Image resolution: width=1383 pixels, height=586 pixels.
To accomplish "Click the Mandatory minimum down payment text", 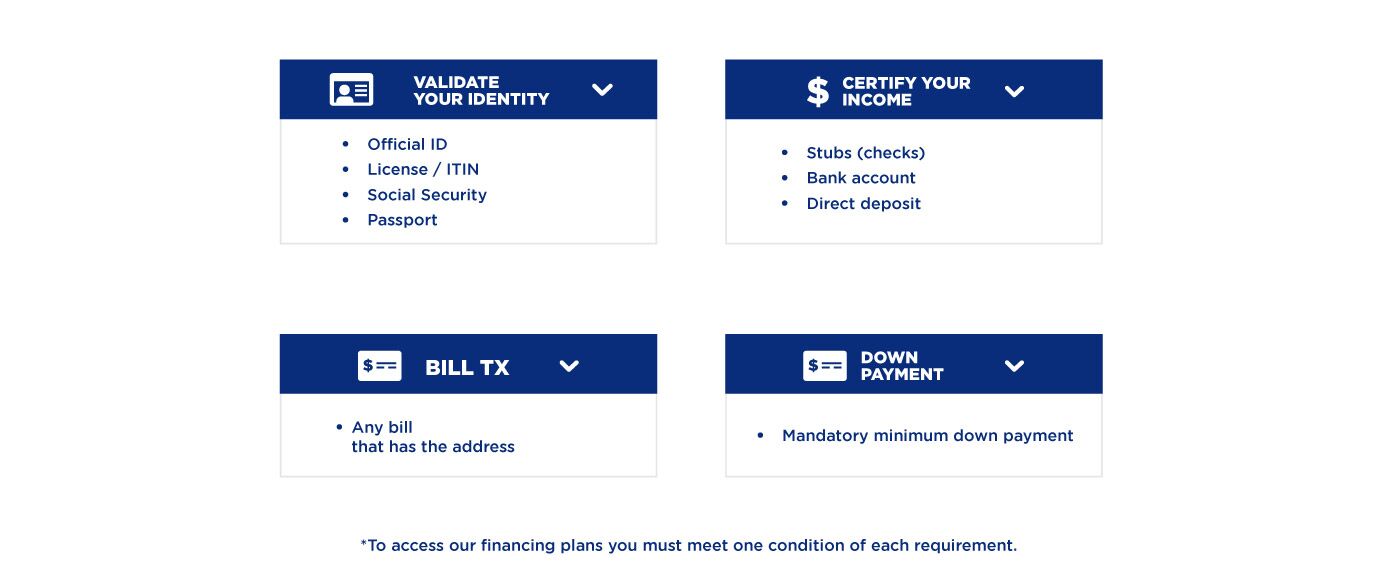I will pyautogui.click(x=927, y=436).
